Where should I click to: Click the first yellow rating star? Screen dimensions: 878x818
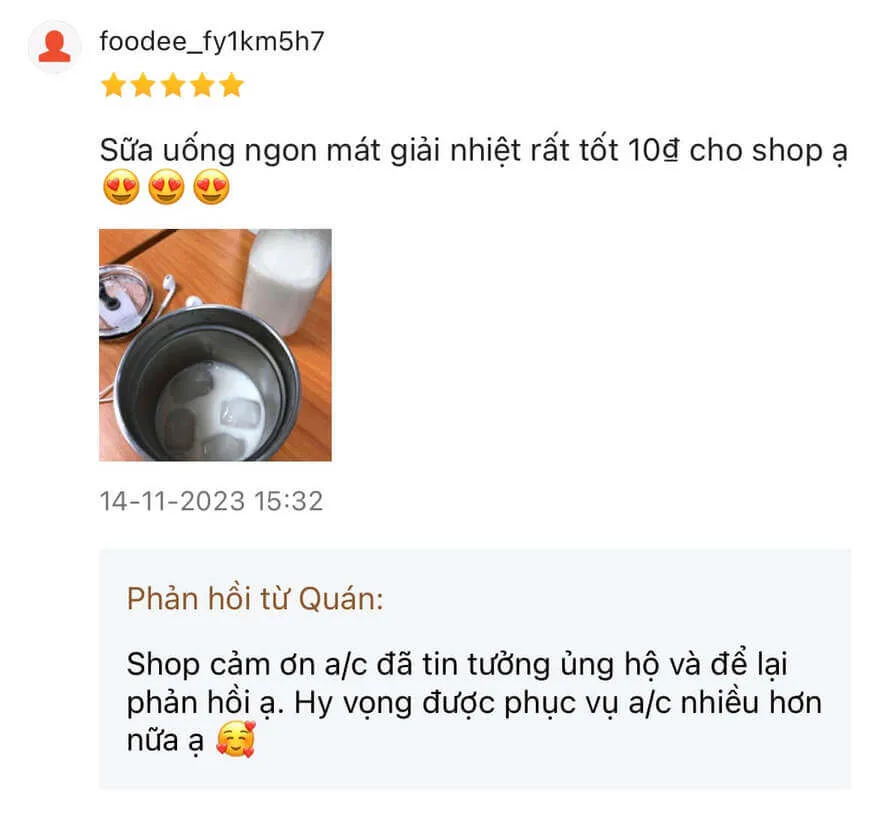[x=114, y=85]
